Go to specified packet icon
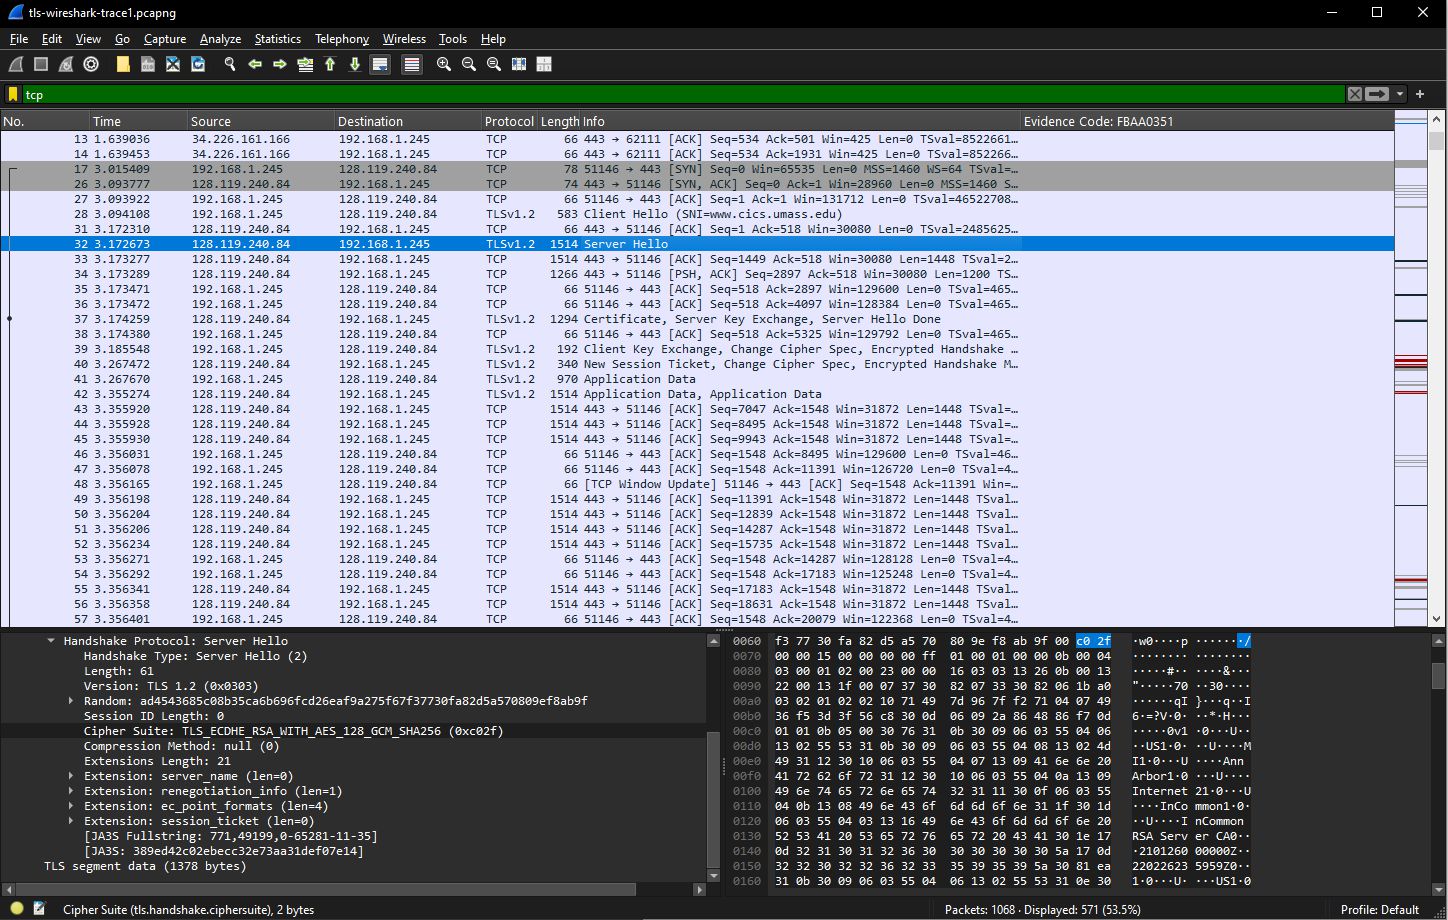 click(x=305, y=64)
